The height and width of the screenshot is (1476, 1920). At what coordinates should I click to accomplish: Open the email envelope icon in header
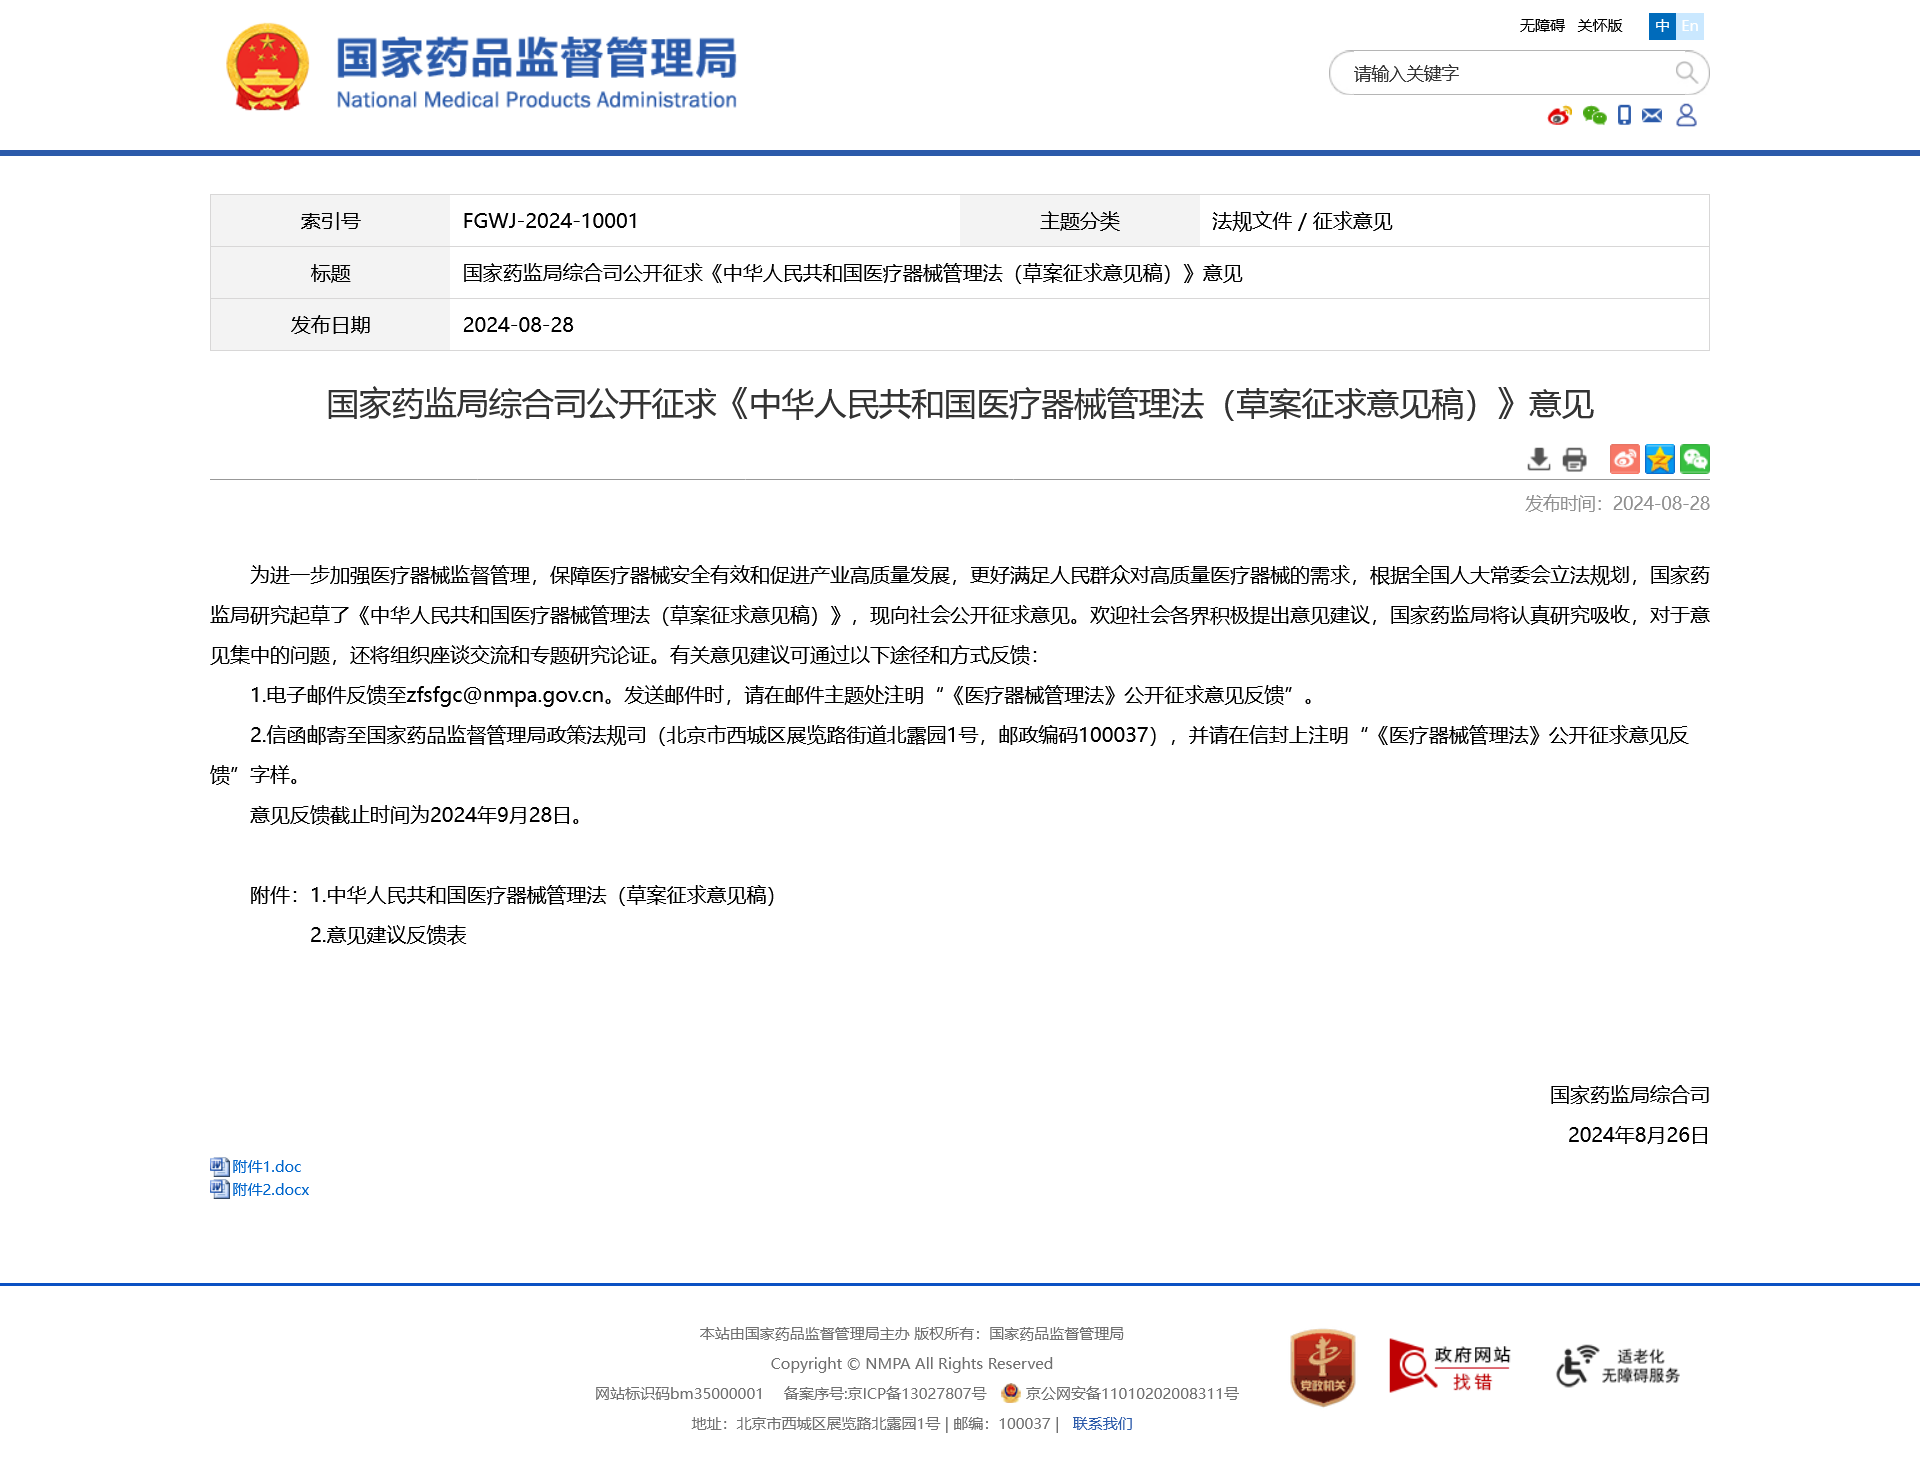(x=1652, y=116)
